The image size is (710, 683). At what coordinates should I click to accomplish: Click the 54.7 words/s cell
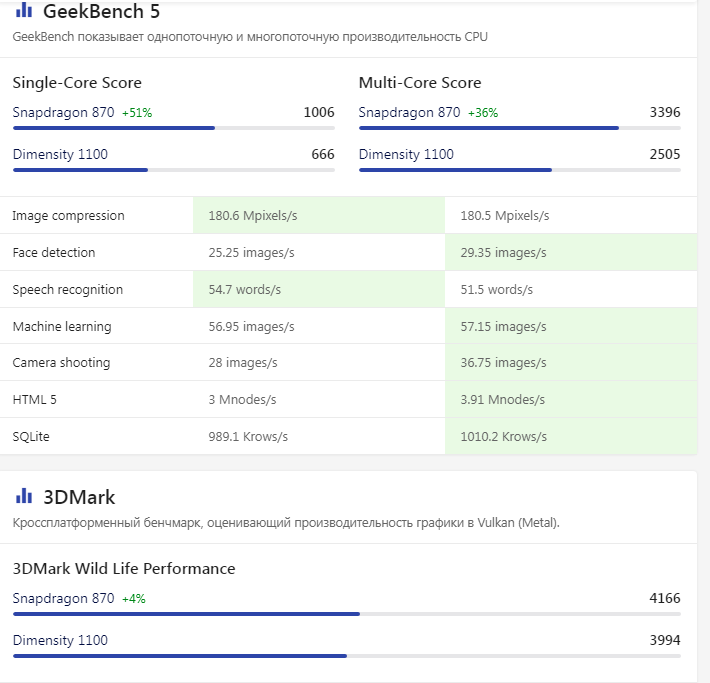click(x=319, y=290)
